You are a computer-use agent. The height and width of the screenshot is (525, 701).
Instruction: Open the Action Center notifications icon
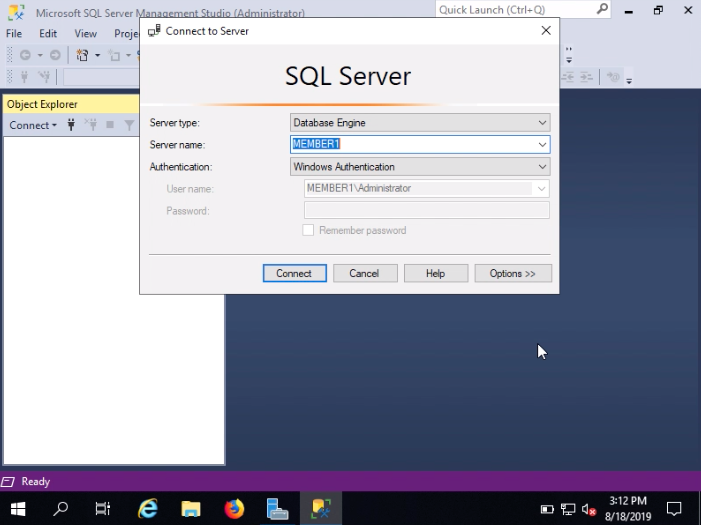[x=674, y=509]
